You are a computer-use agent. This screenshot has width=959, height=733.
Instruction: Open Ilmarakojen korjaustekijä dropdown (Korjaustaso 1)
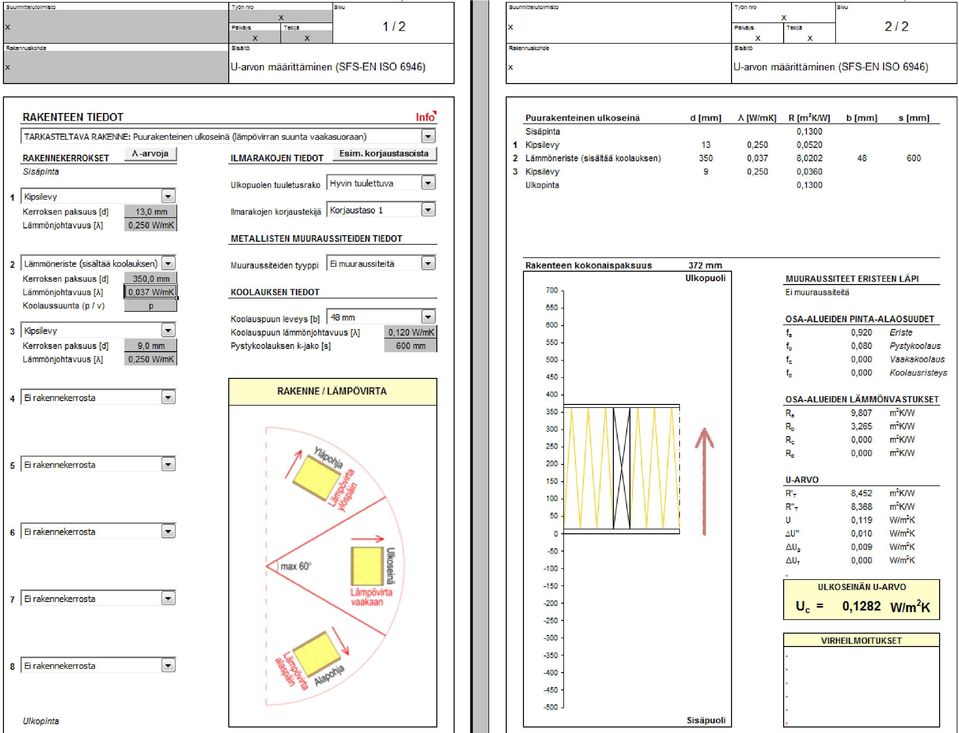click(428, 210)
